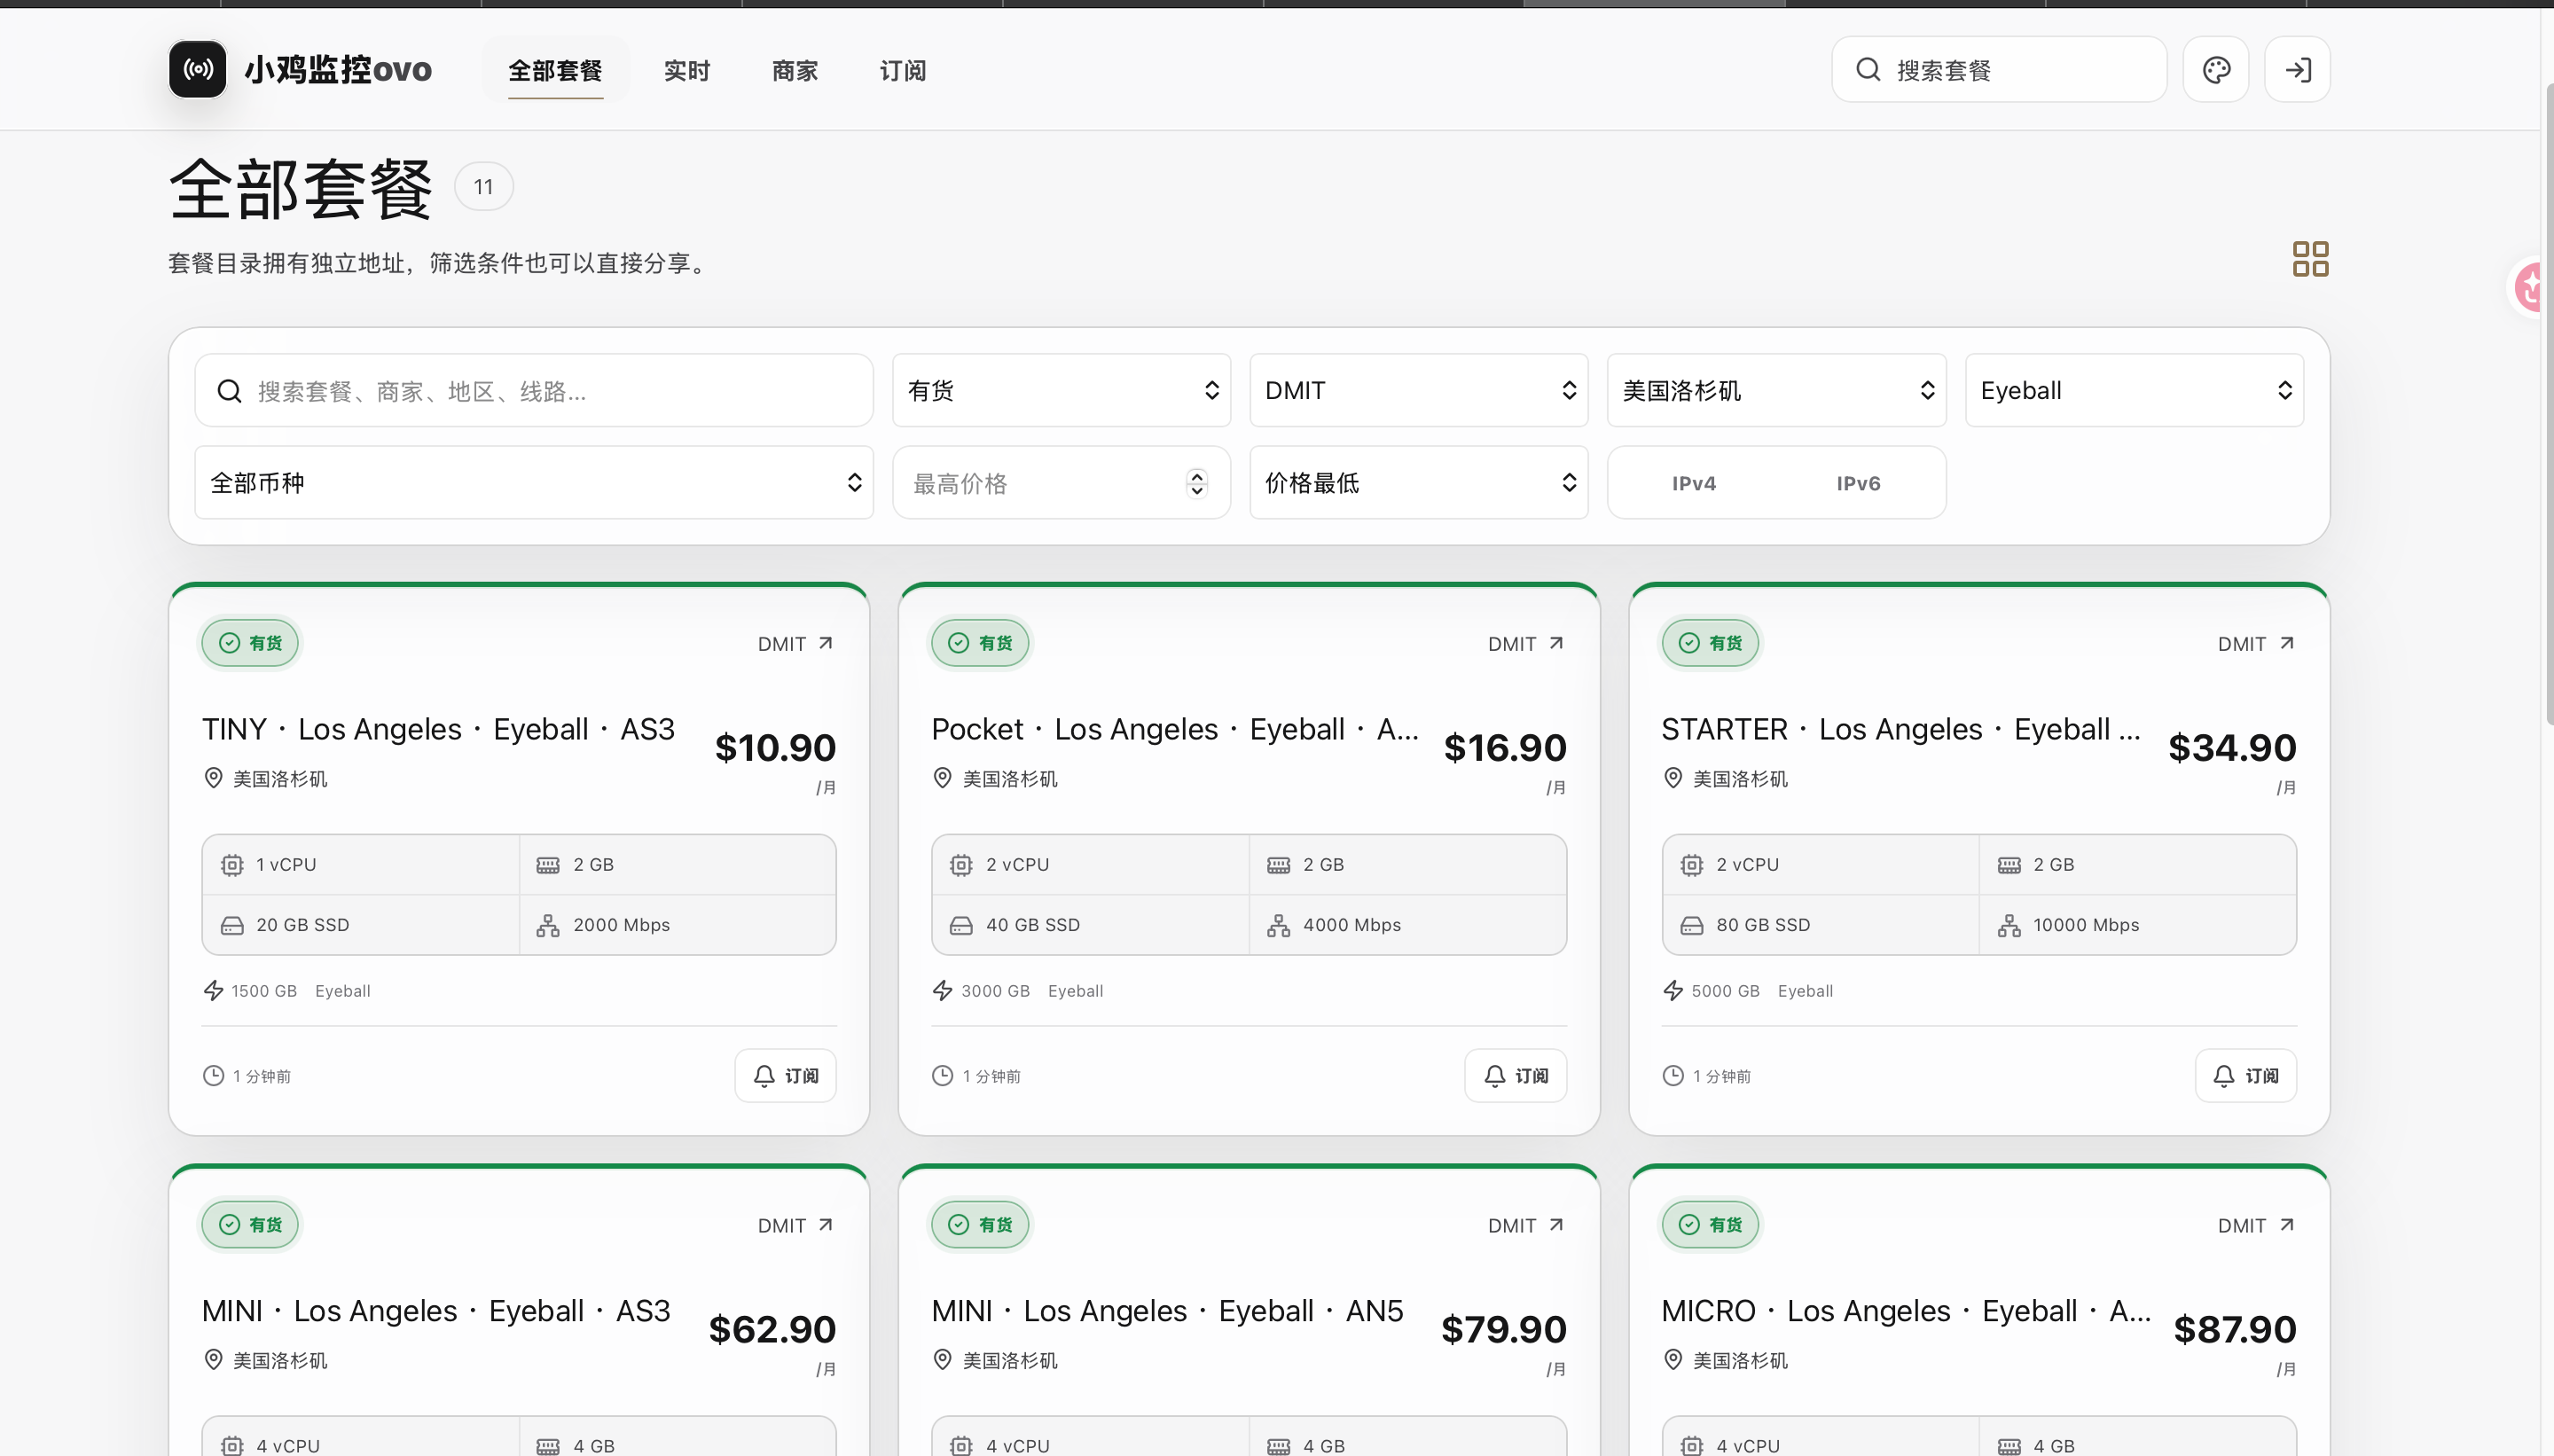Click the 有货 badge on MICRO card
The width and height of the screenshot is (2554, 1456).
click(1710, 1224)
